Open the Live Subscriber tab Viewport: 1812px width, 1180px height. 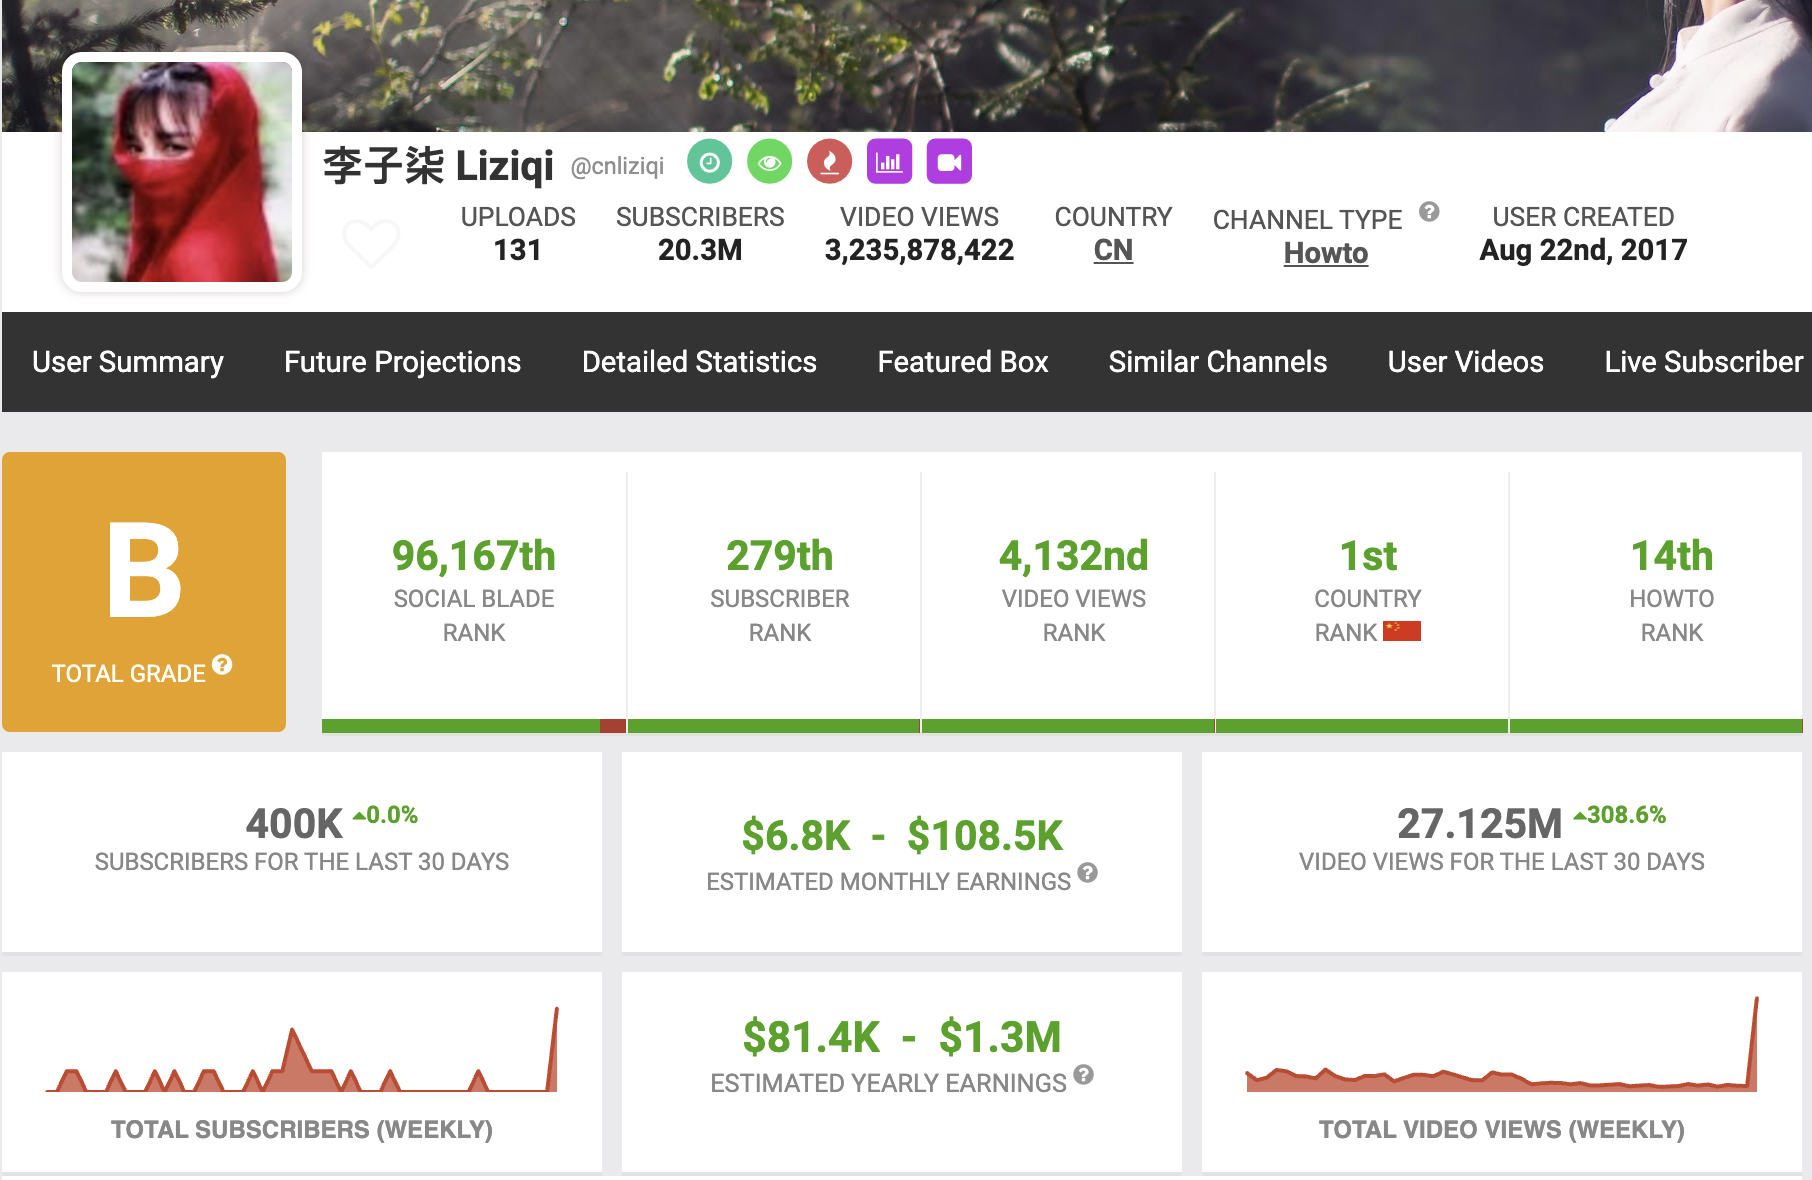tap(1704, 362)
